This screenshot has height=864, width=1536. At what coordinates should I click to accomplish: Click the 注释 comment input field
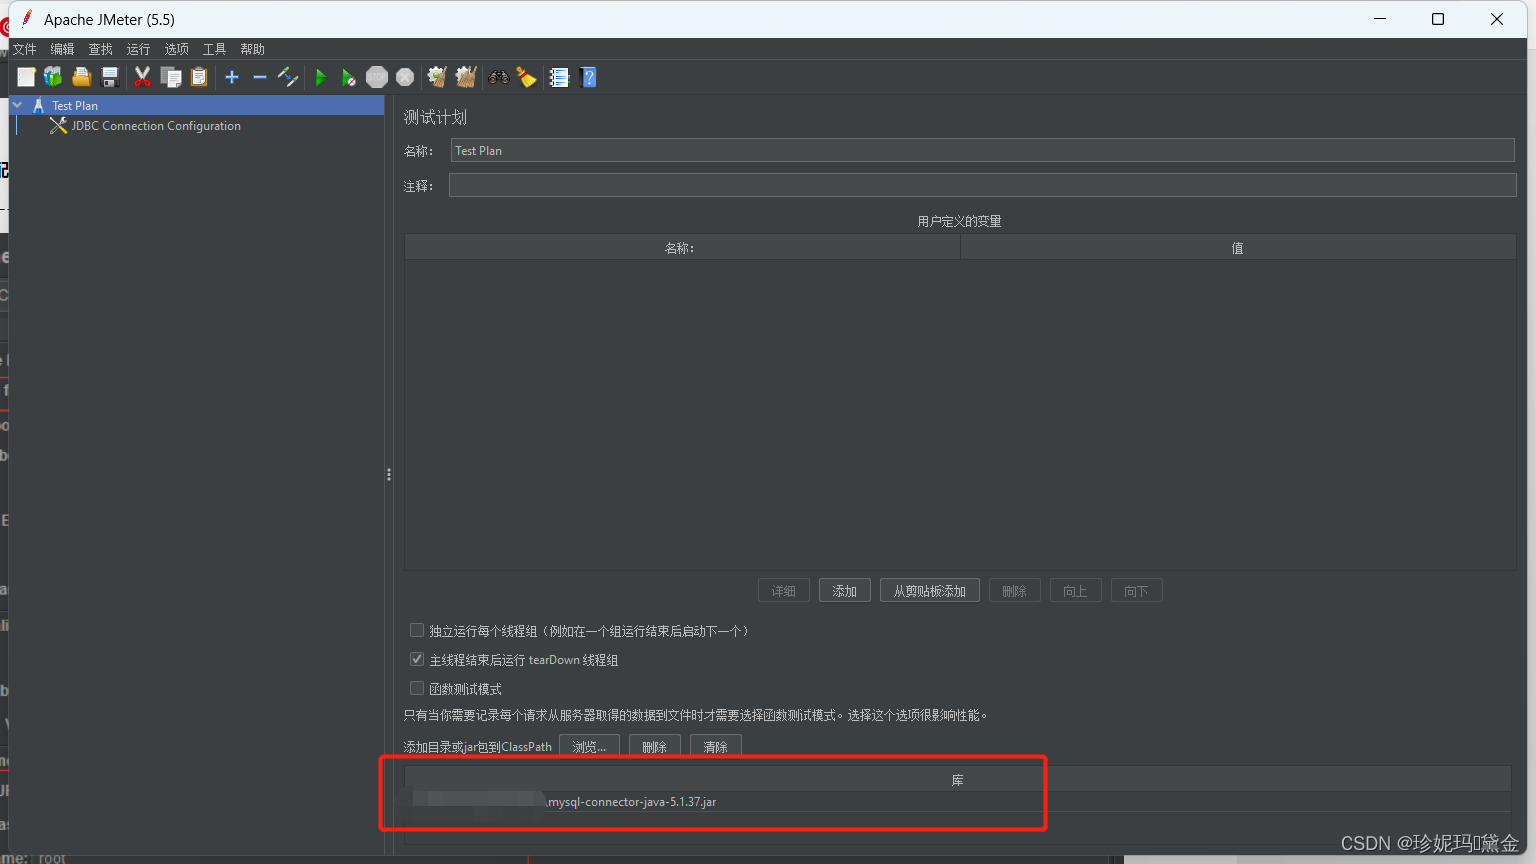coord(982,185)
